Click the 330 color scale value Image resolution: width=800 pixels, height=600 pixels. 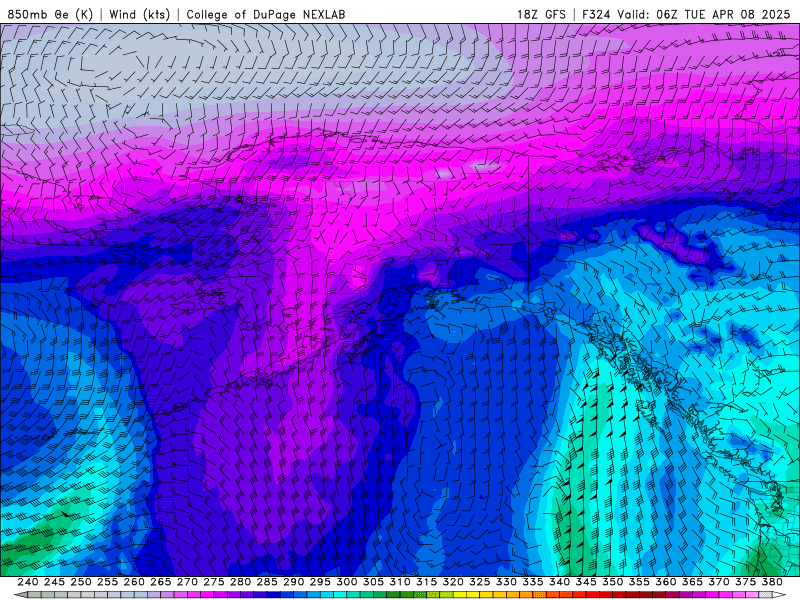click(506, 582)
